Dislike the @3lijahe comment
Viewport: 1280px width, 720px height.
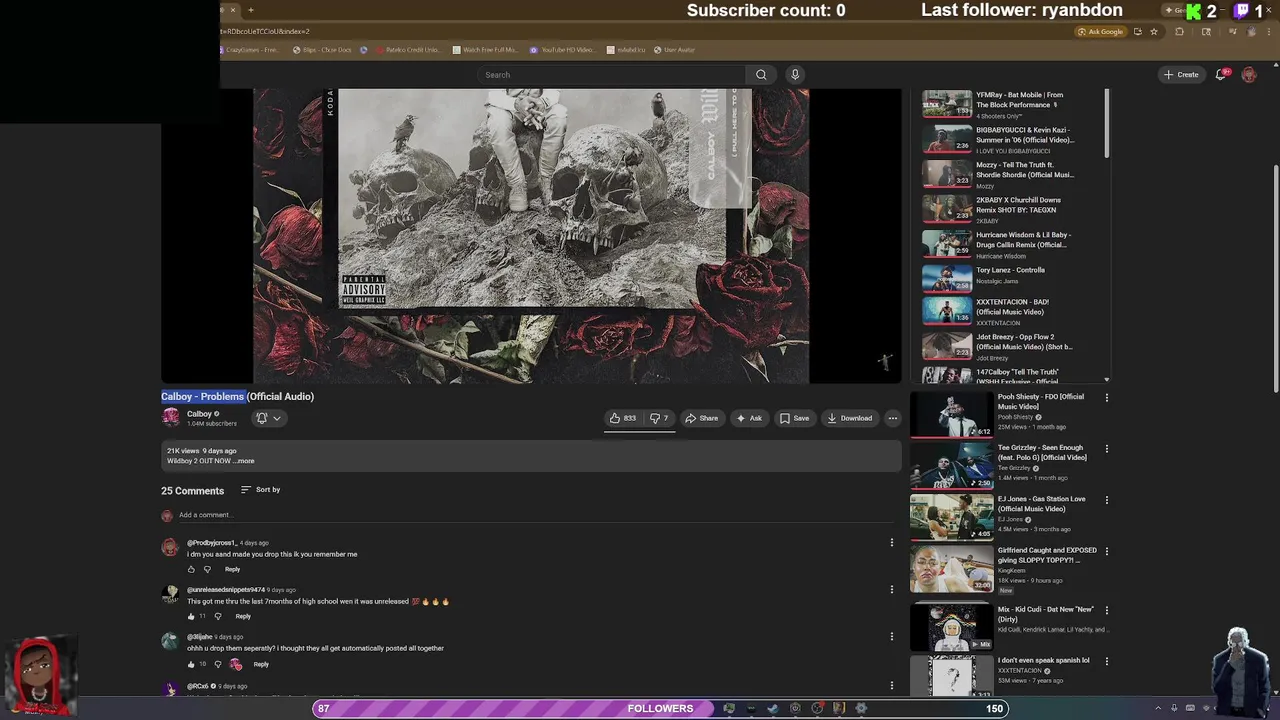pyautogui.click(x=218, y=664)
